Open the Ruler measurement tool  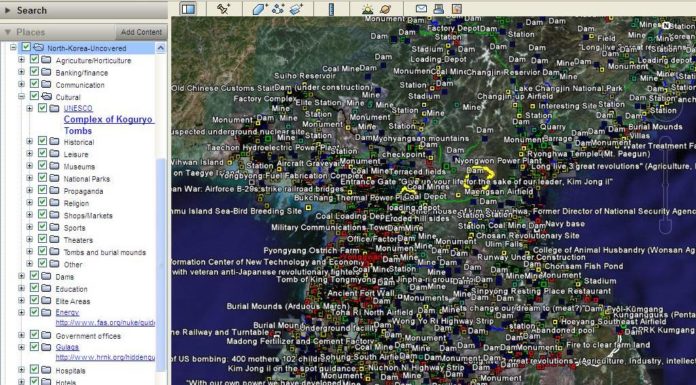pyautogui.click(x=331, y=9)
